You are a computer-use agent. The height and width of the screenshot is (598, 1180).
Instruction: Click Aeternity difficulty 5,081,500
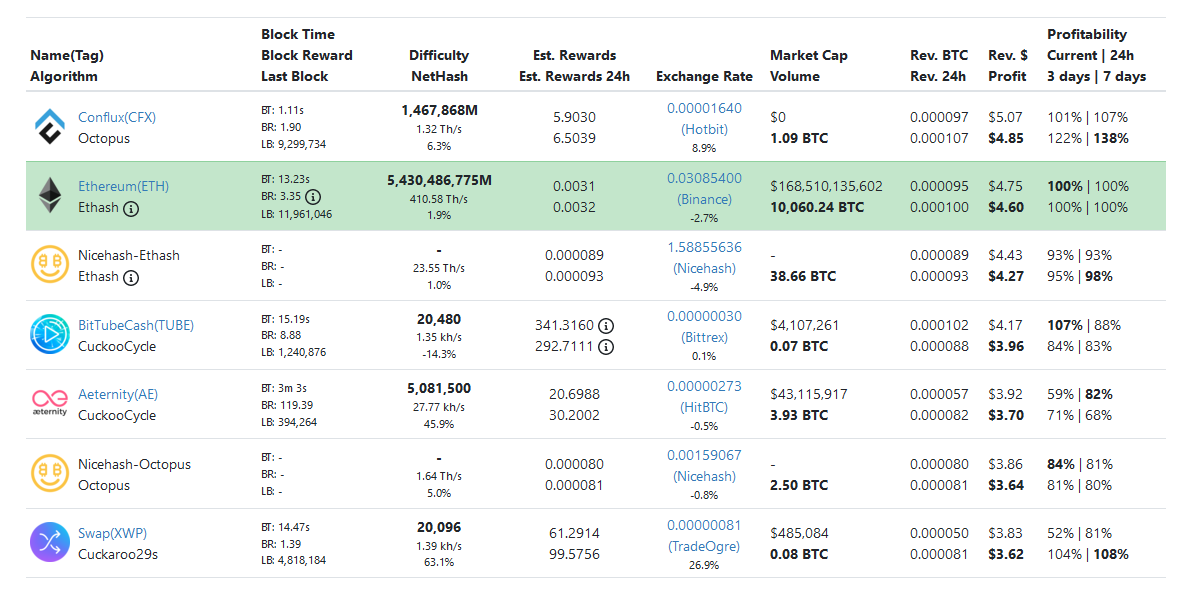click(439, 389)
